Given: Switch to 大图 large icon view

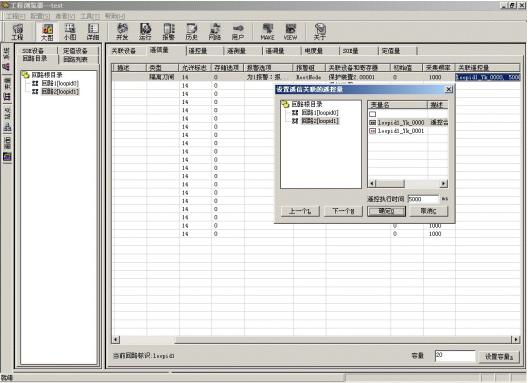Looking at the screenshot, I should click(47, 32).
